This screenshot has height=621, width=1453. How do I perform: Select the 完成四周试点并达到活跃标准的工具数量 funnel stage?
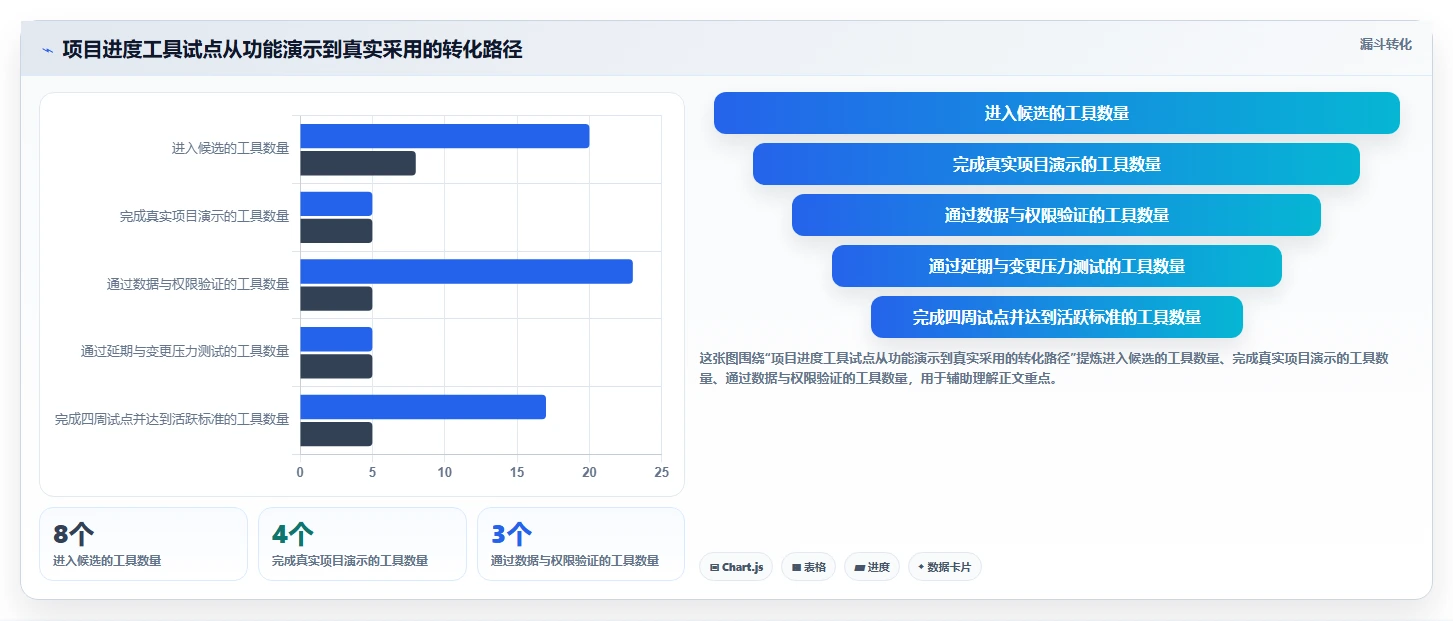point(1056,317)
